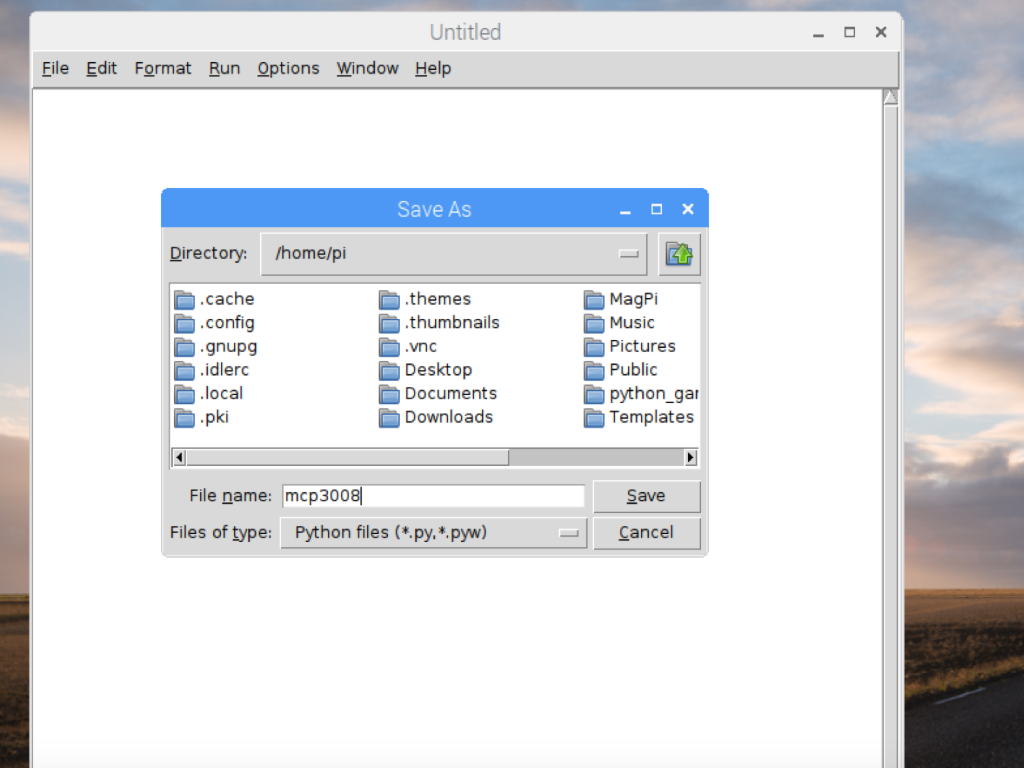Open the Edit menu
Viewport: 1024px width, 768px height.
click(101, 69)
